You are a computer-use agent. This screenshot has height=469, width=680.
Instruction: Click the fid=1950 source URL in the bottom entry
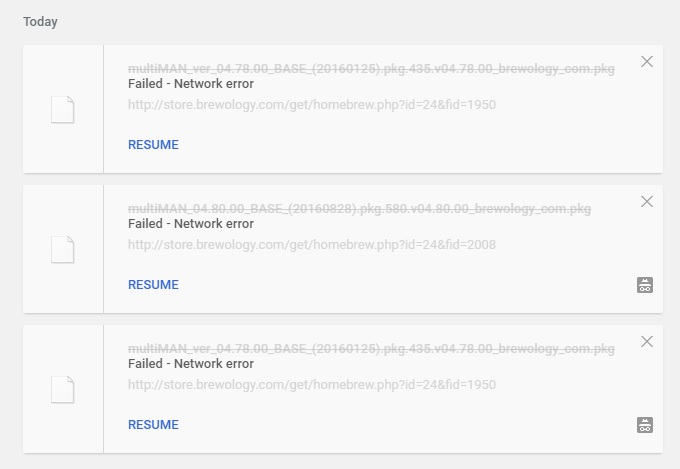click(312, 384)
